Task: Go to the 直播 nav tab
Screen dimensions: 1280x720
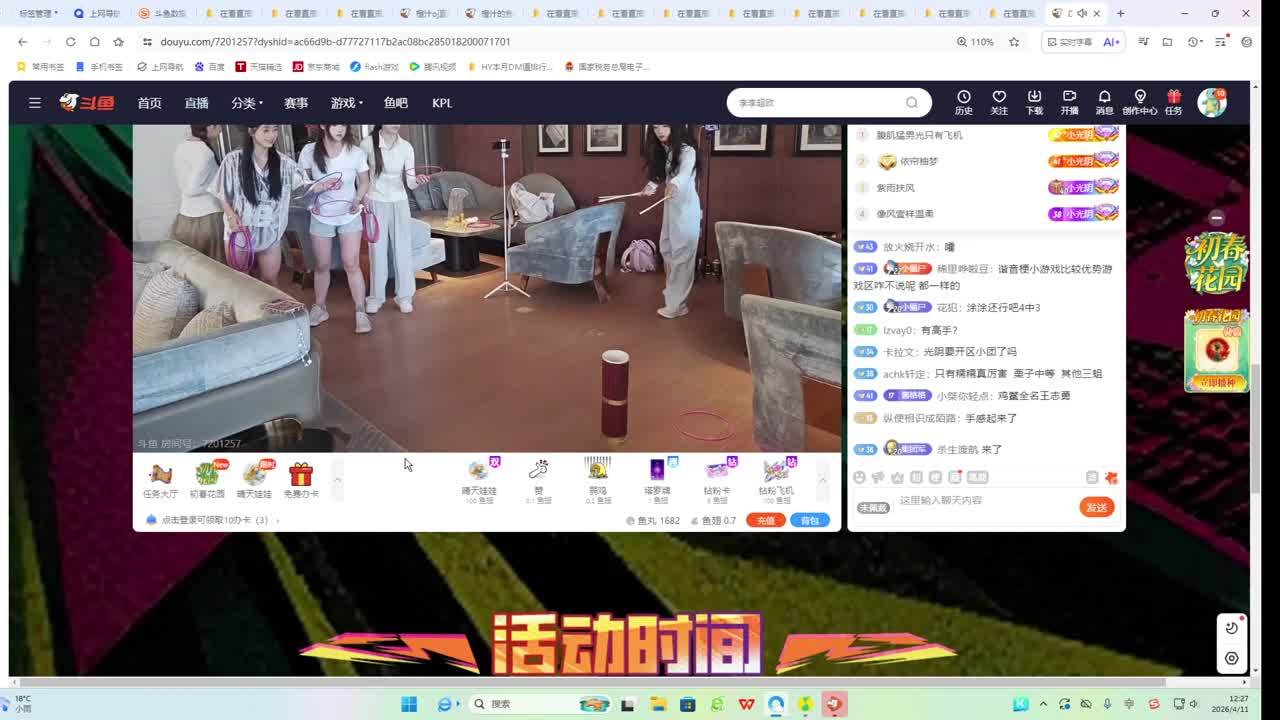Action: tap(196, 103)
